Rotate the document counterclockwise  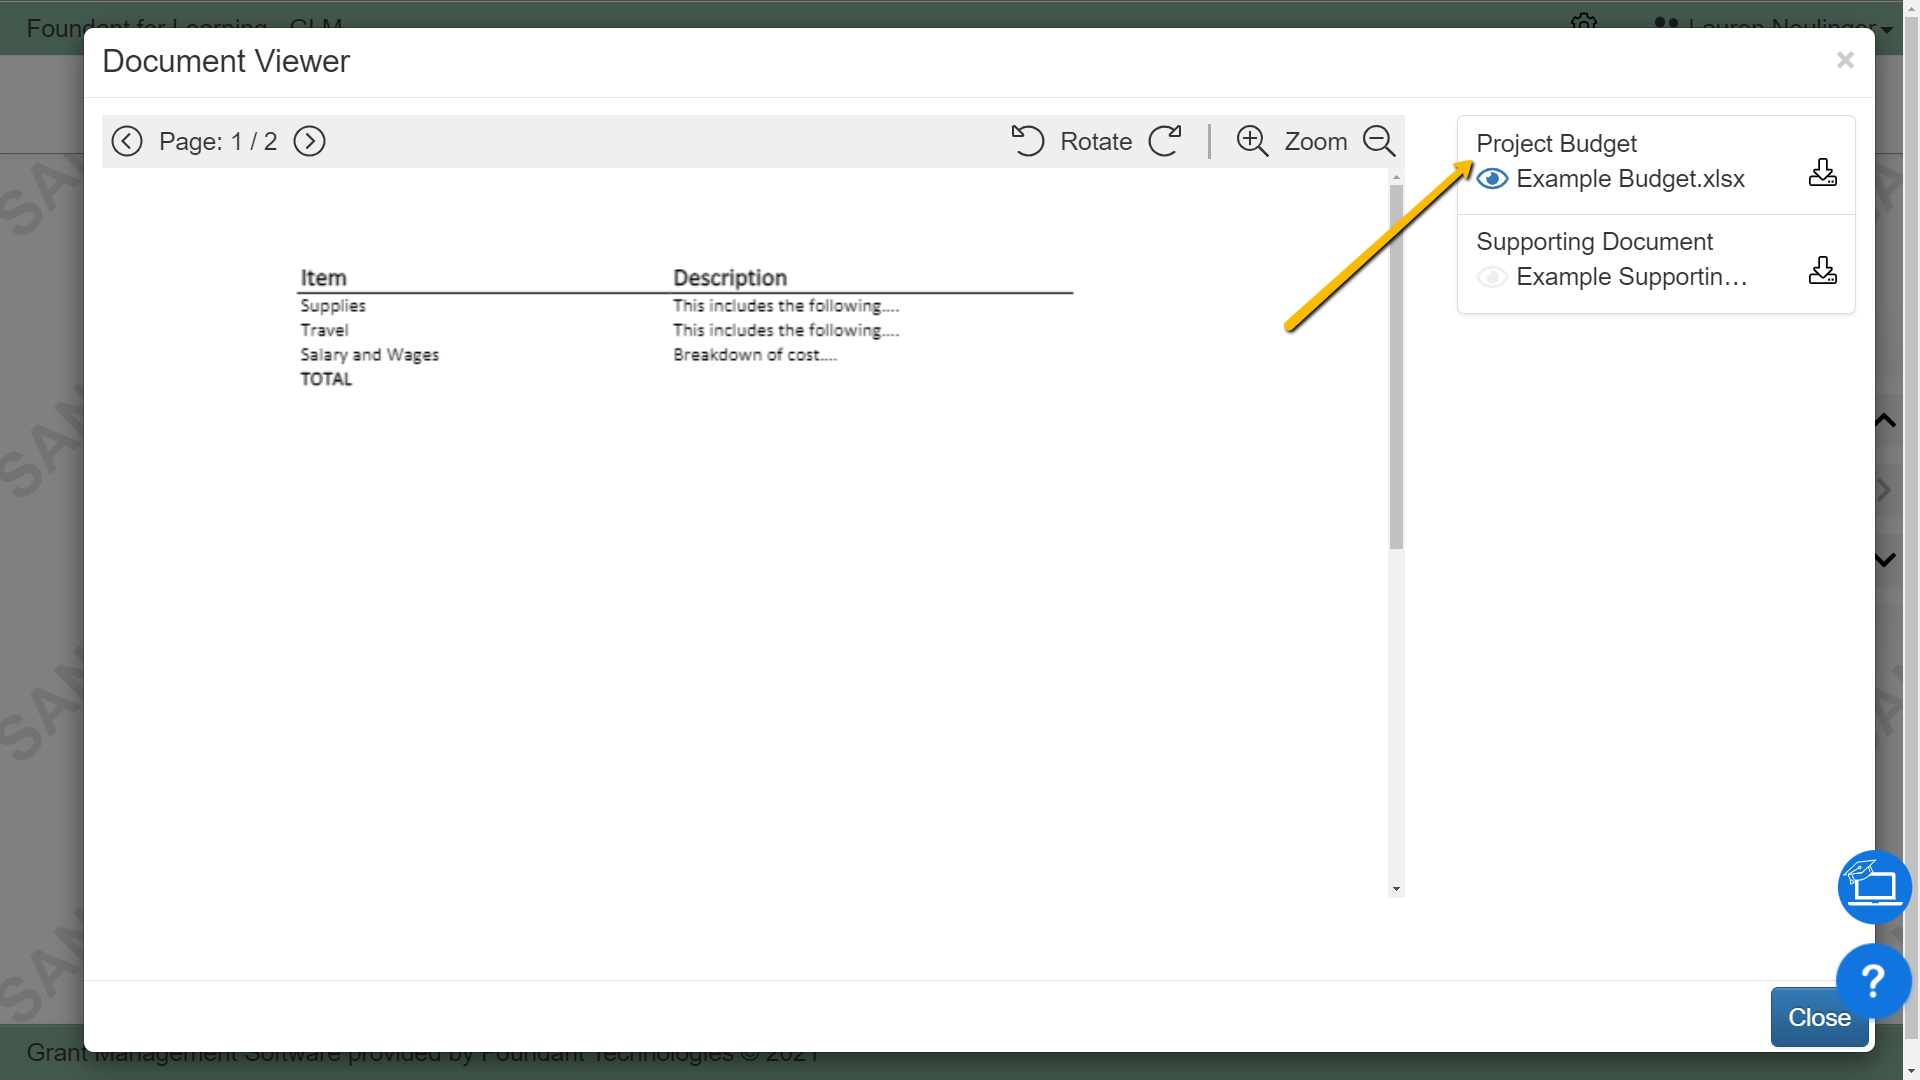[1029, 141]
